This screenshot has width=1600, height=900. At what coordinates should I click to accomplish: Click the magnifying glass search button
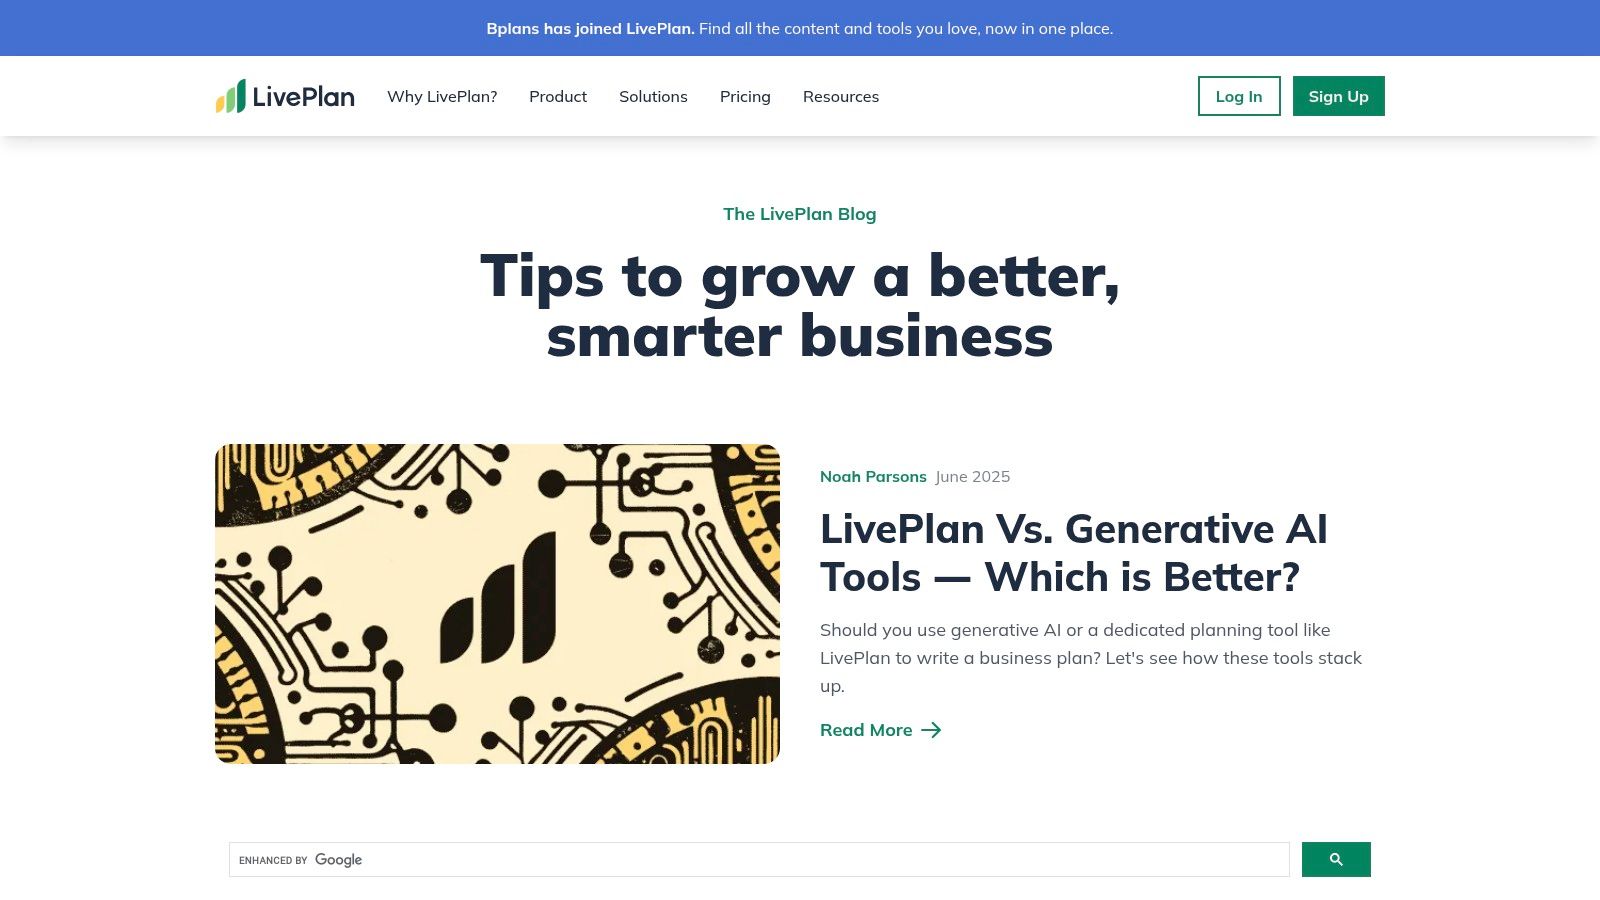click(x=1336, y=859)
